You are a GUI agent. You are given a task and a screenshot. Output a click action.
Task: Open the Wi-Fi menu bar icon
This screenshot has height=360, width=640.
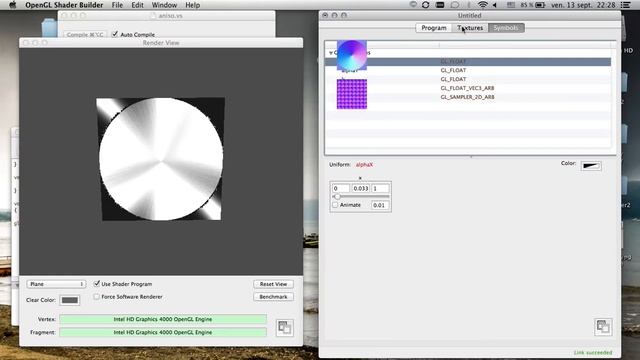pyautogui.click(x=483, y=5)
